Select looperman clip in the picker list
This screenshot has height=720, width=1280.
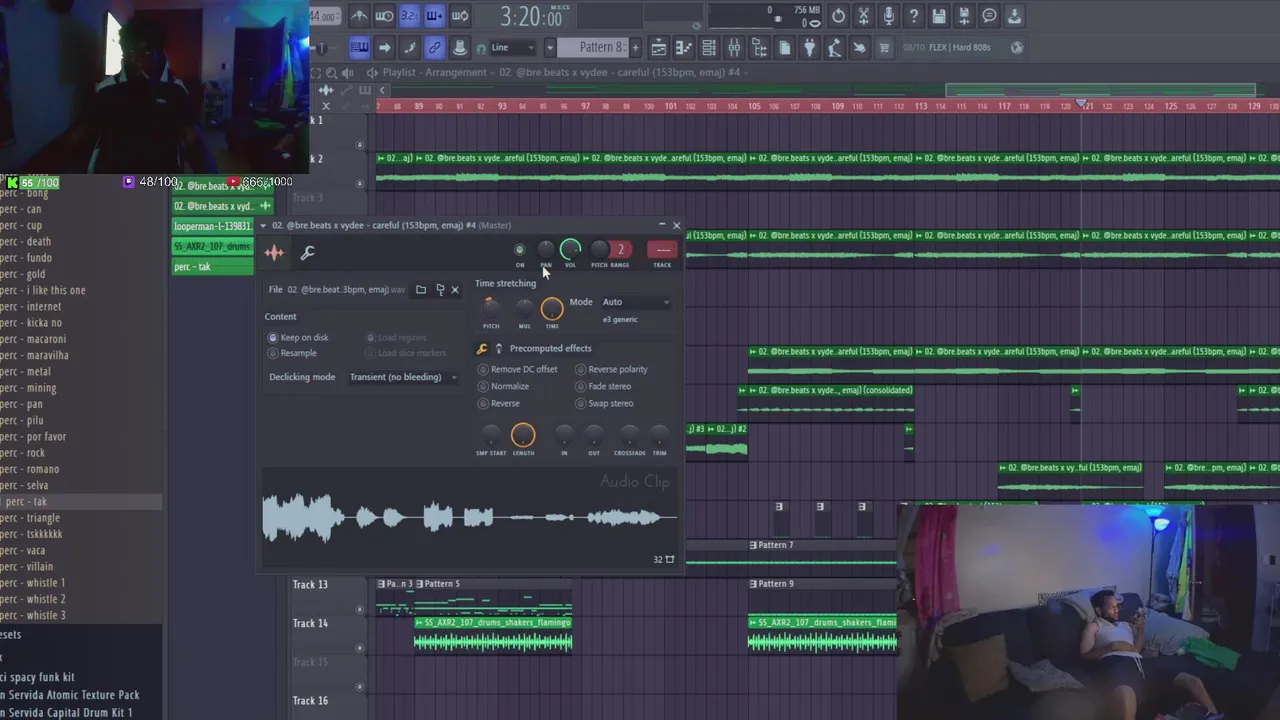pyautogui.click(x=213, y=226)
